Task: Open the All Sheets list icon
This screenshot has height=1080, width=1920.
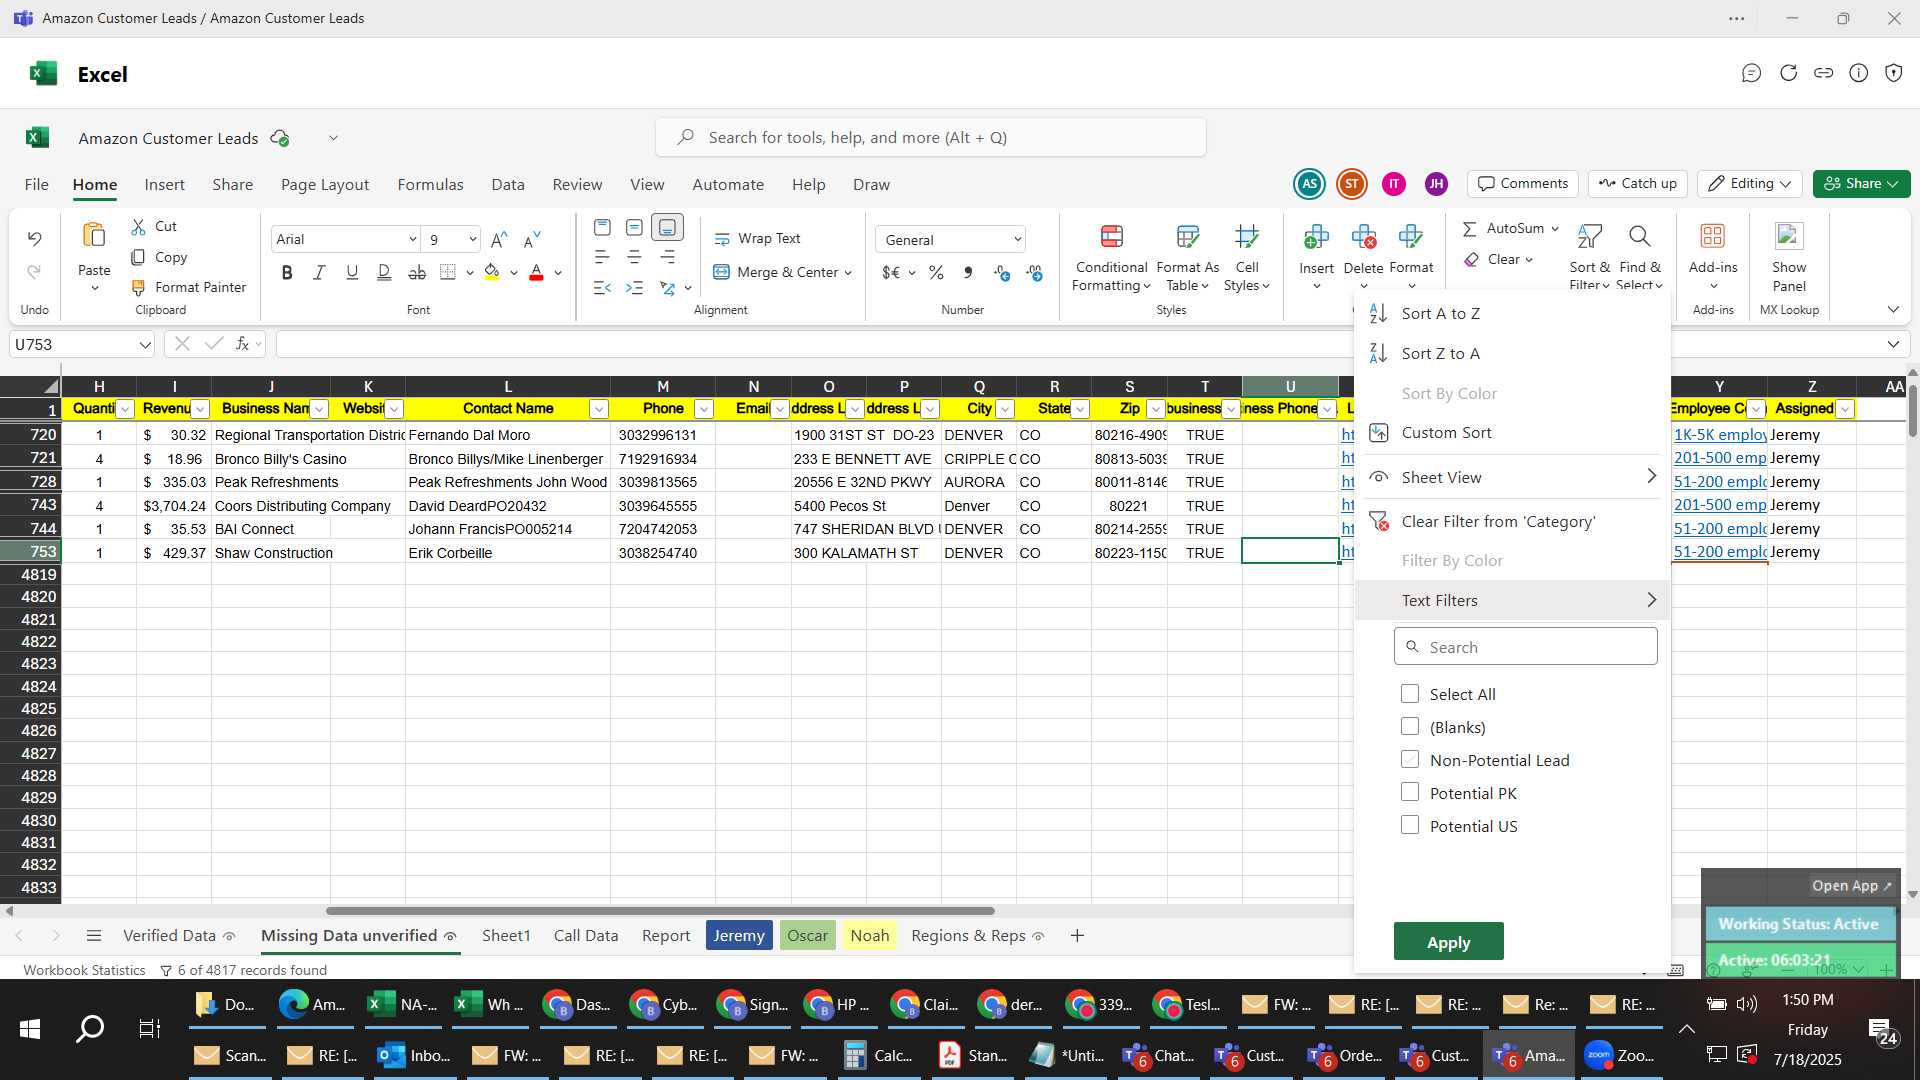Action: (x=94, y=936)
